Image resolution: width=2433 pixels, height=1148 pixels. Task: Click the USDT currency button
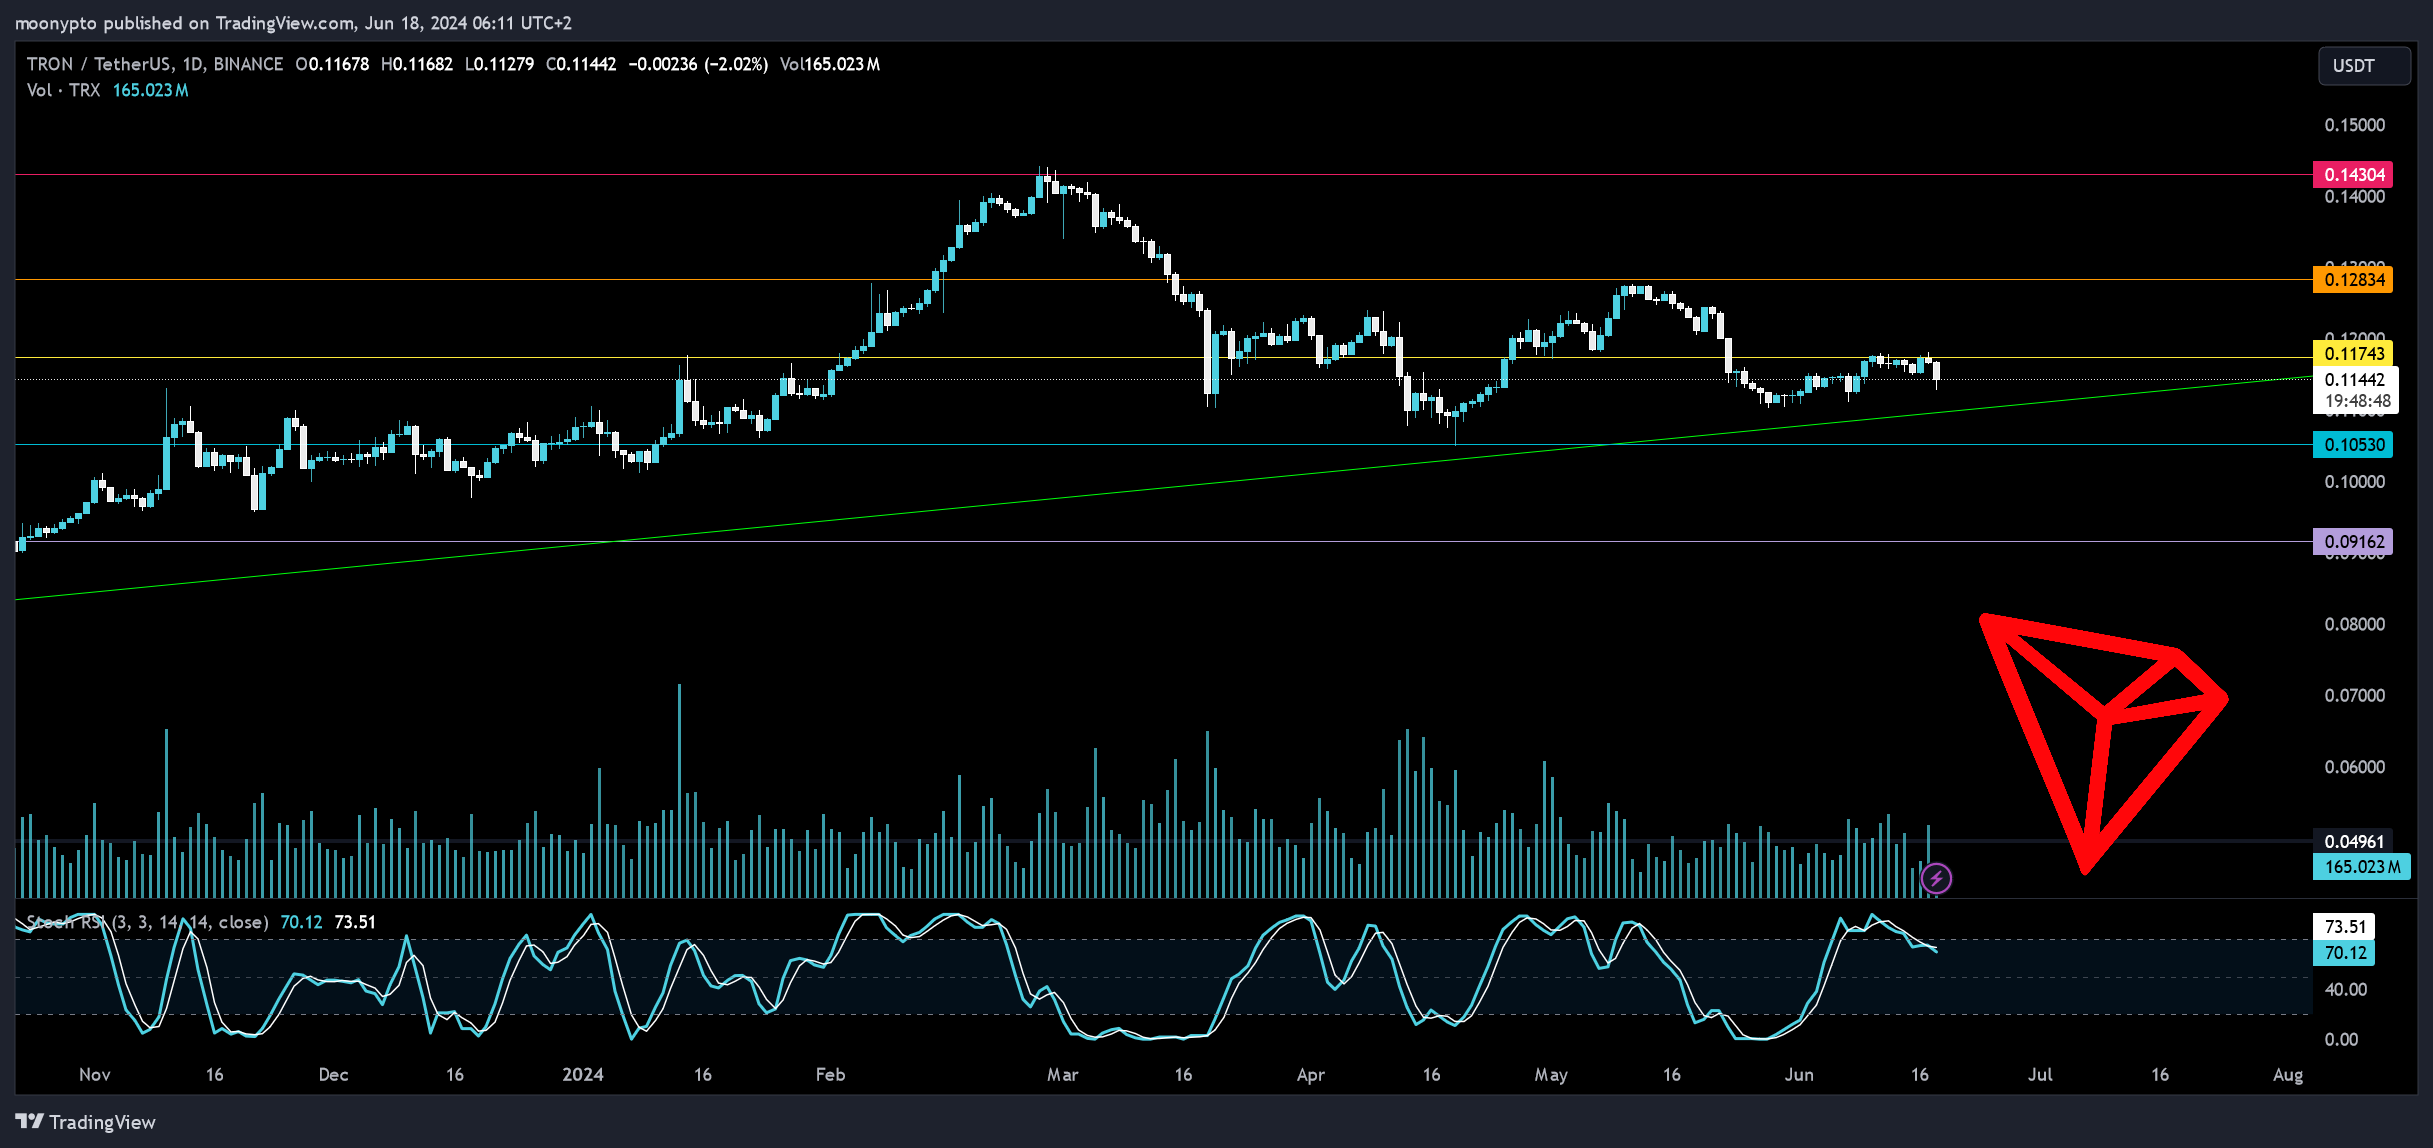pyautogui.click(x=2363, y=66)
